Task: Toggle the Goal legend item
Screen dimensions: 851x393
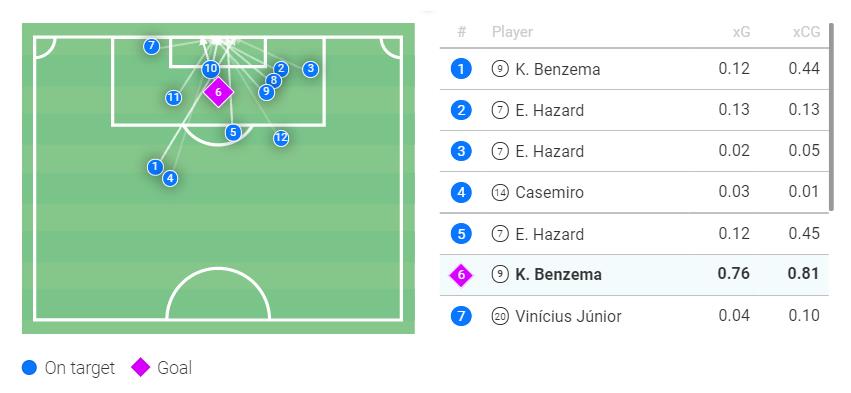Action: pos(162,368)
